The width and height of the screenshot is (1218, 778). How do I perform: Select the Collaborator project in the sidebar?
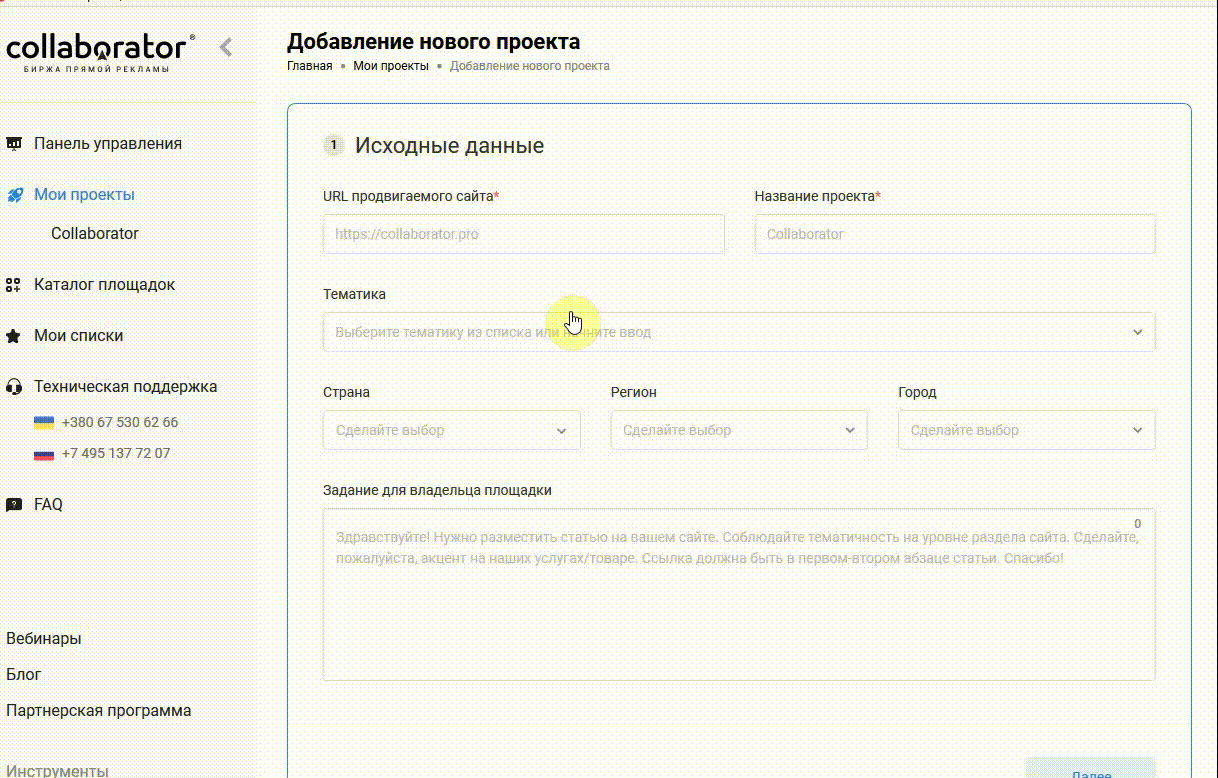point(94,233)
